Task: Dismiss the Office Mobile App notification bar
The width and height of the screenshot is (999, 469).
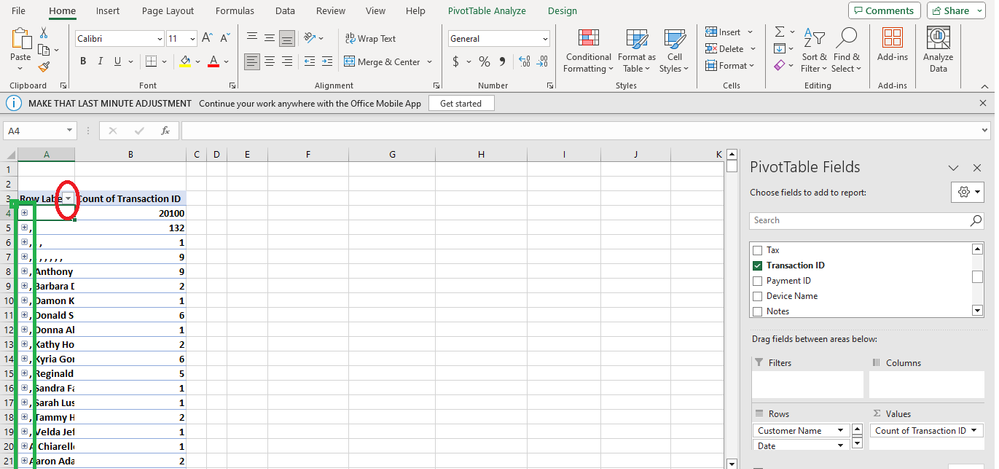Action: click(x=982, y=103)
